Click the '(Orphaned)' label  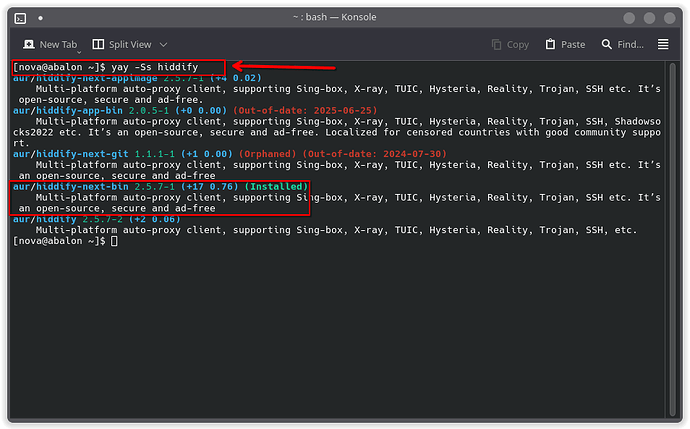pos(268,154)
